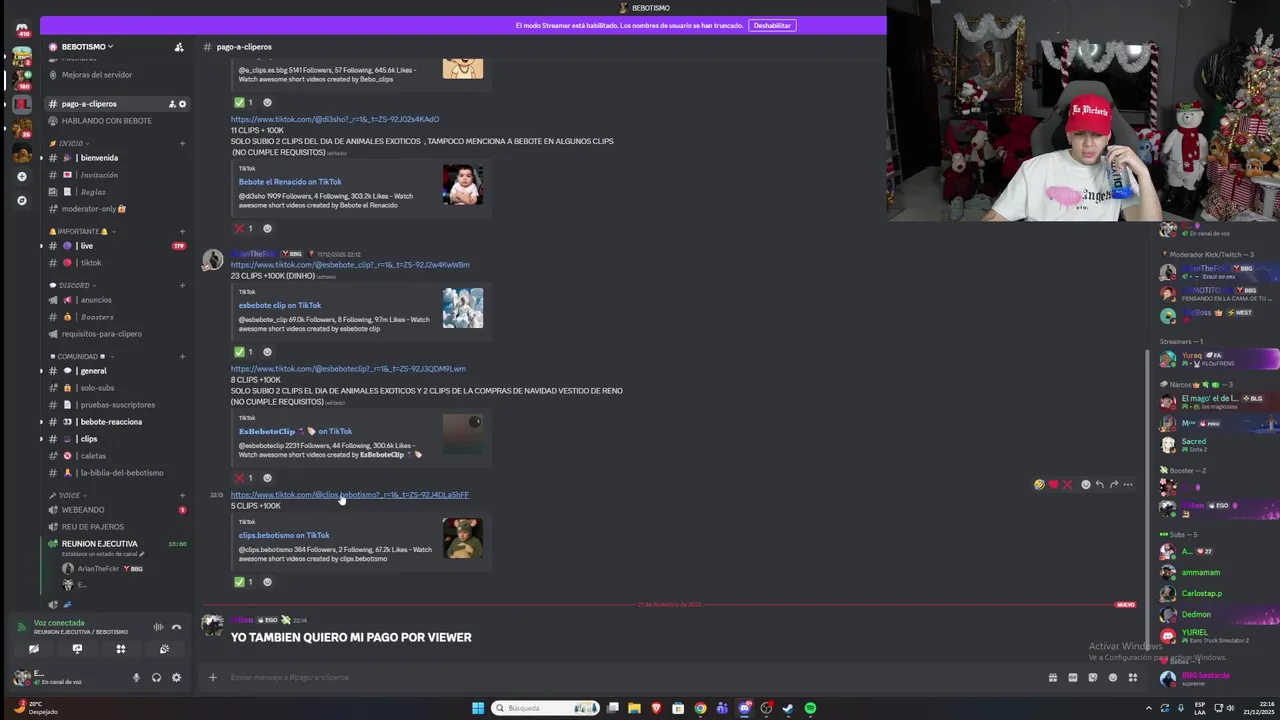Reply arrow on hovered message toolbar
This screenshot has height=720, width=1280.
(x=1099, y=485)
